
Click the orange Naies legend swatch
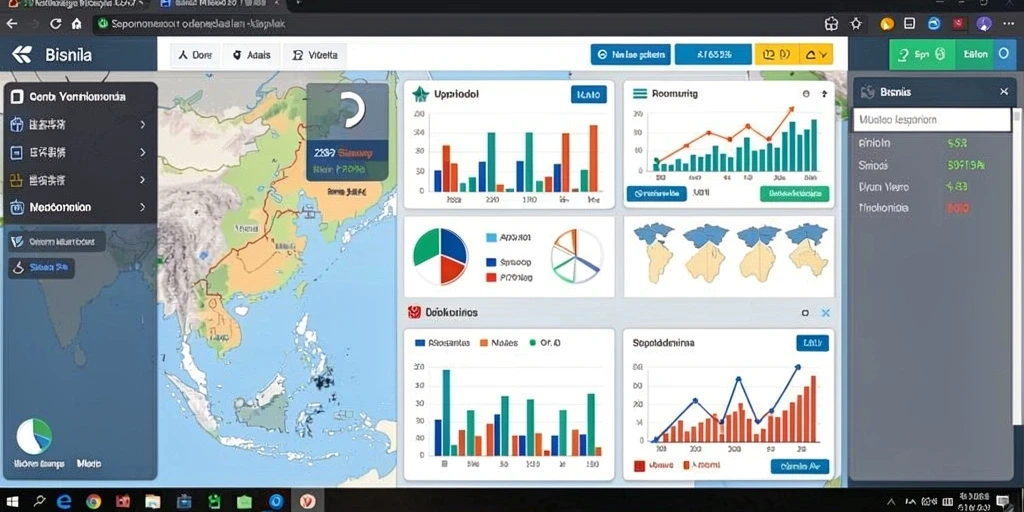484,343
